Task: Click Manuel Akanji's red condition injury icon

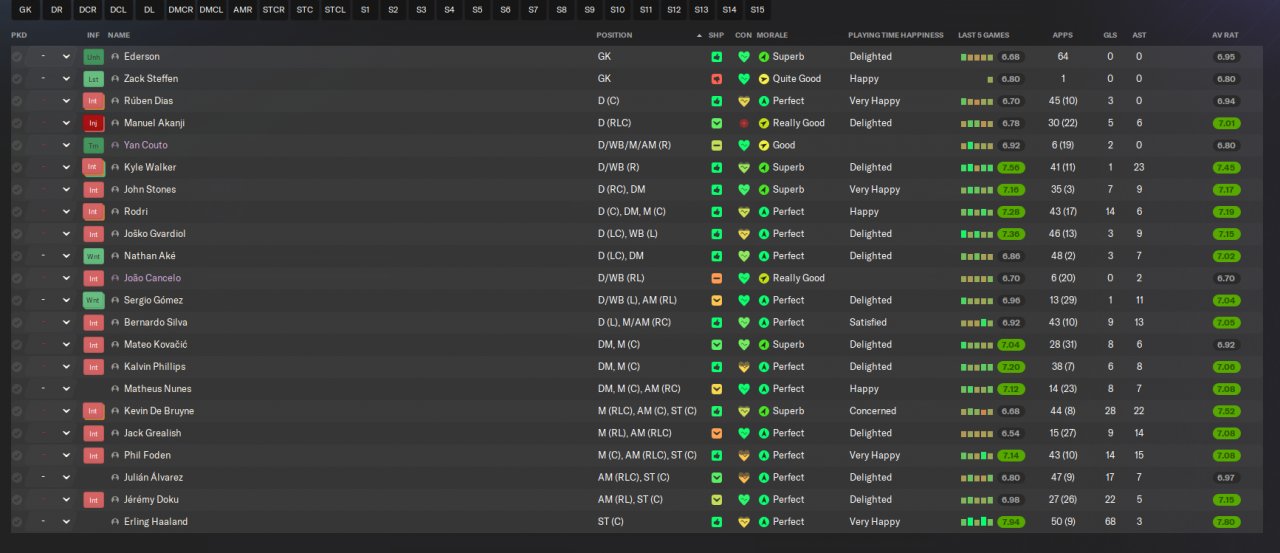Action: point(743,123)
